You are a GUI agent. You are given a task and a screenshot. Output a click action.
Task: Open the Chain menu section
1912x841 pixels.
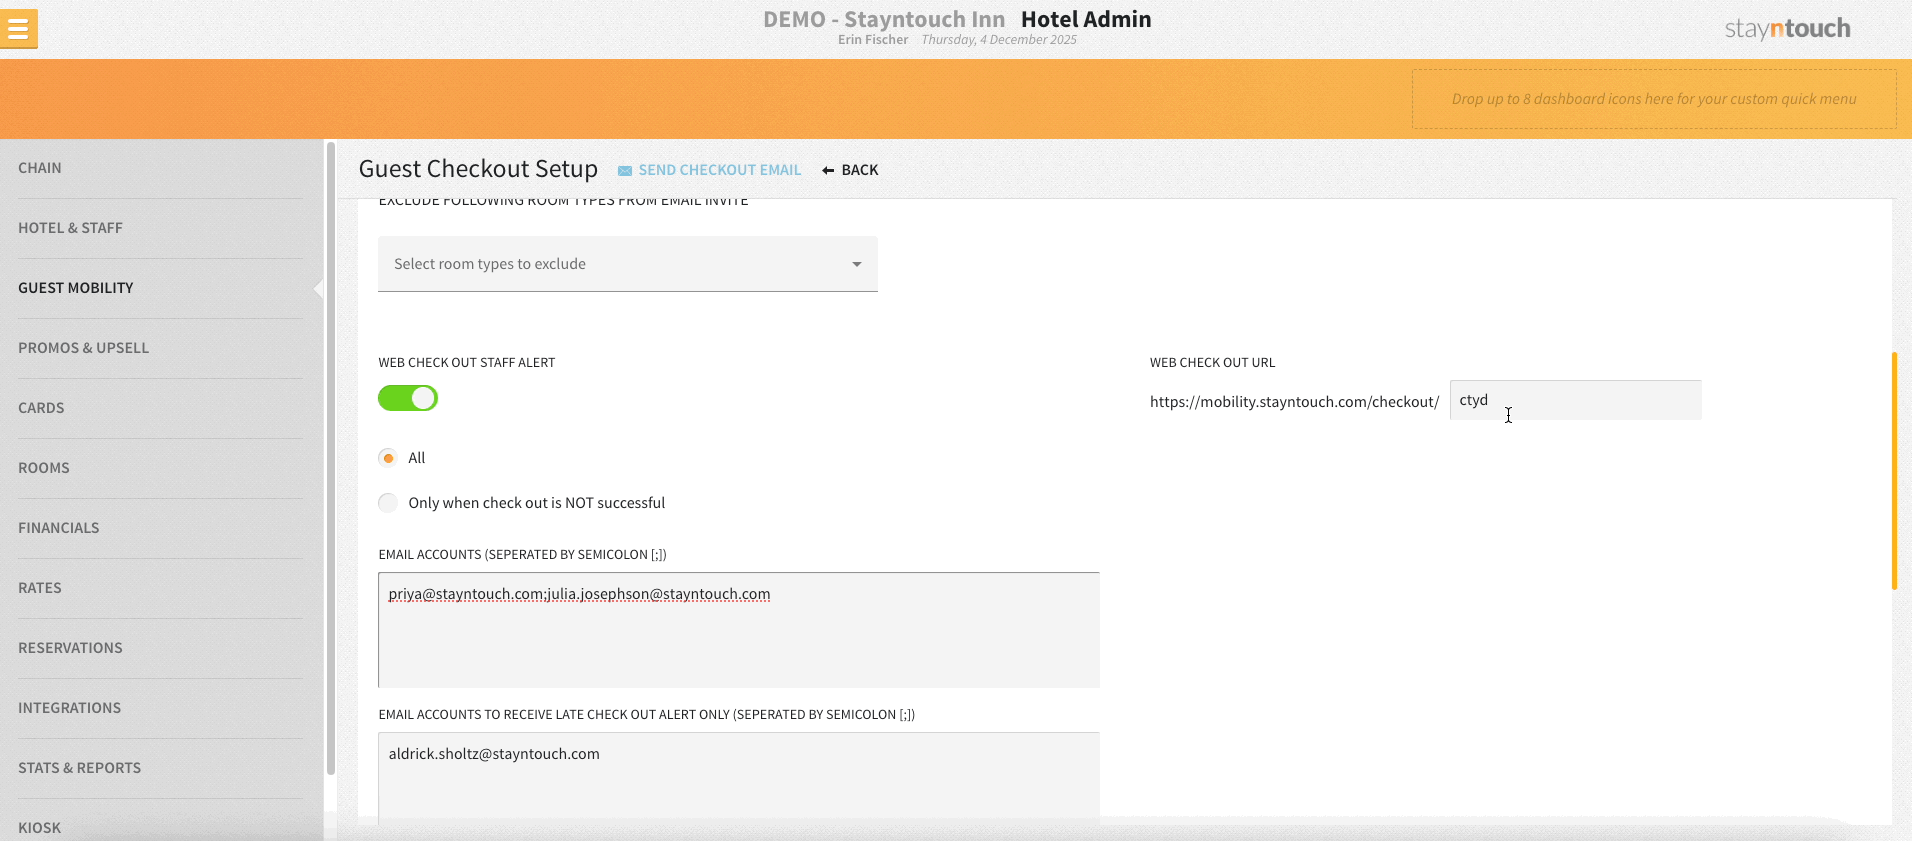[x=160, y=168]
